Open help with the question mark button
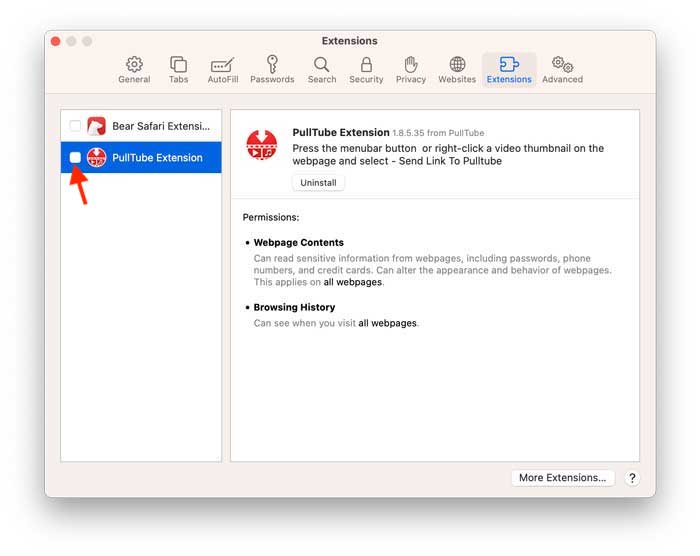This screenshot has height=556, width=700. [632, 478]
